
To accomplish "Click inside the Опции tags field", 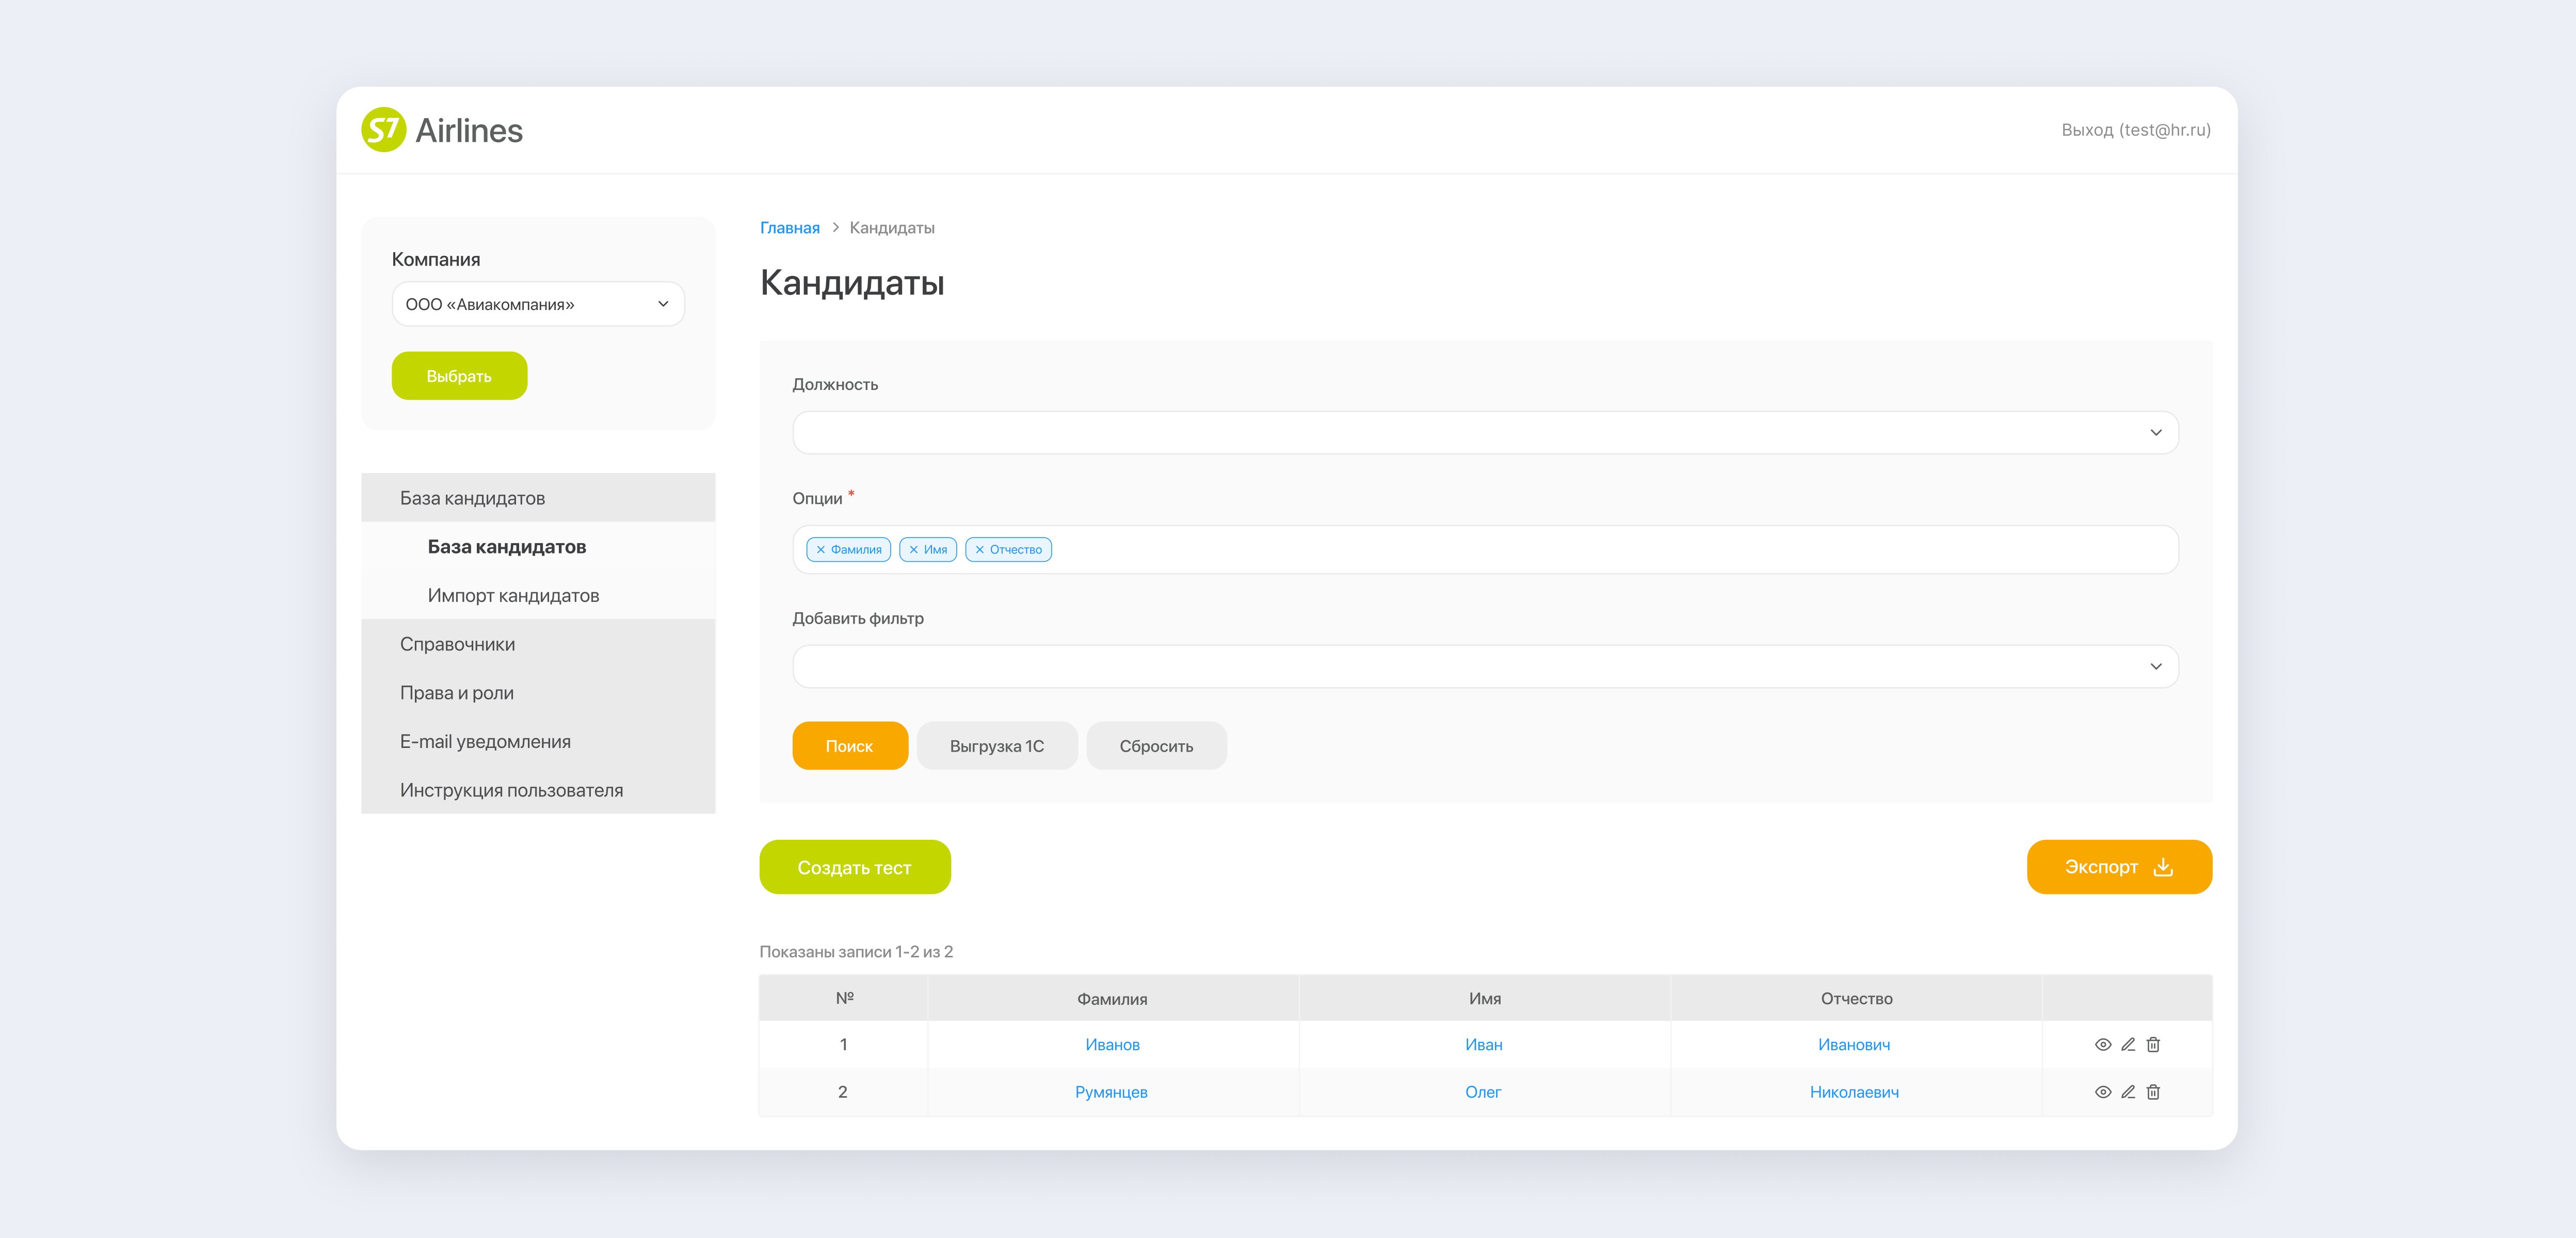I will [1600, 549].
